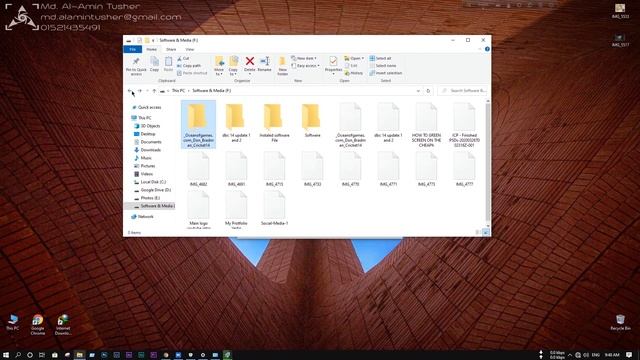Open address bar history dropdown
Image resolution: width=640 pixels, height=360 pixels.
pos(418,91)
